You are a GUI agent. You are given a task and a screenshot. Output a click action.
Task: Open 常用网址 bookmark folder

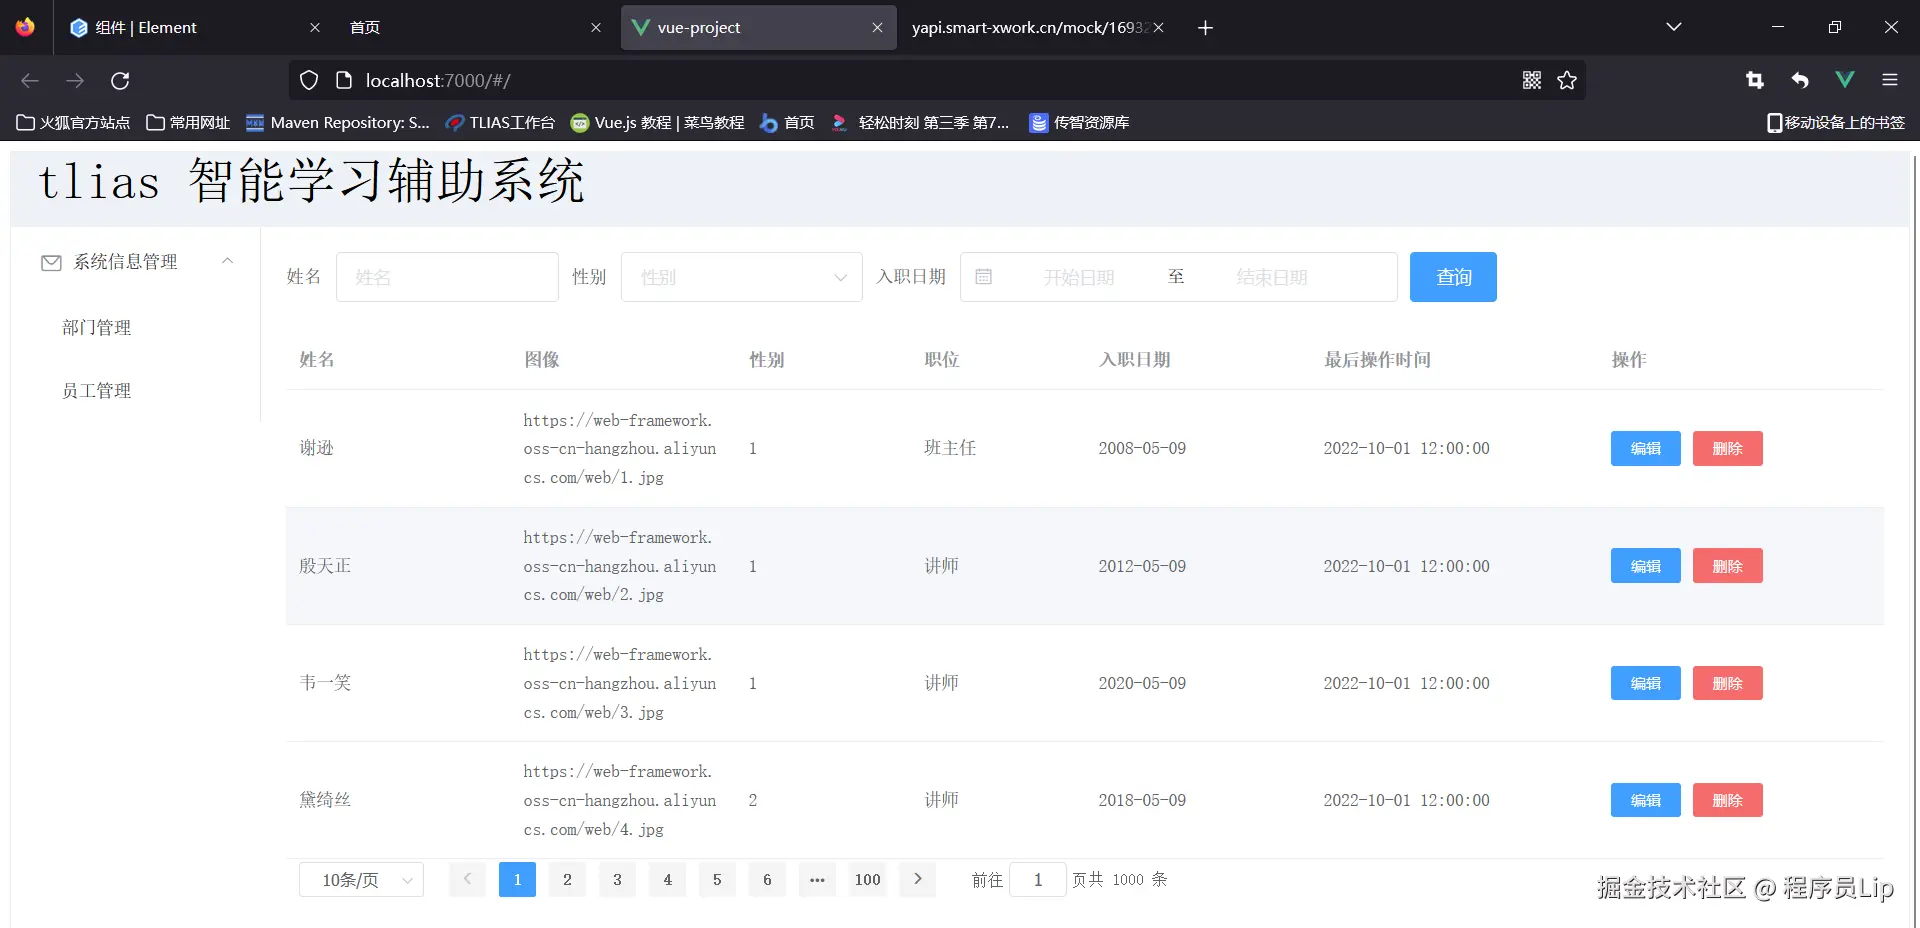[188, 123]
